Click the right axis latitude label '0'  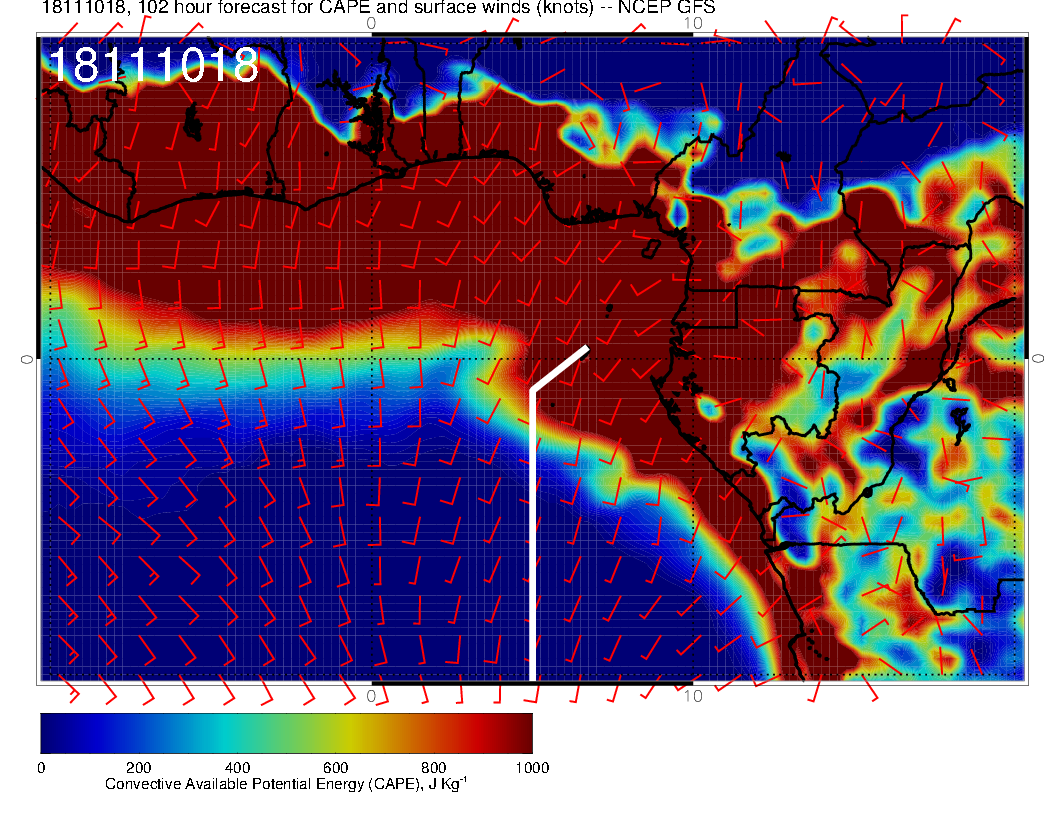(1038, 359)
